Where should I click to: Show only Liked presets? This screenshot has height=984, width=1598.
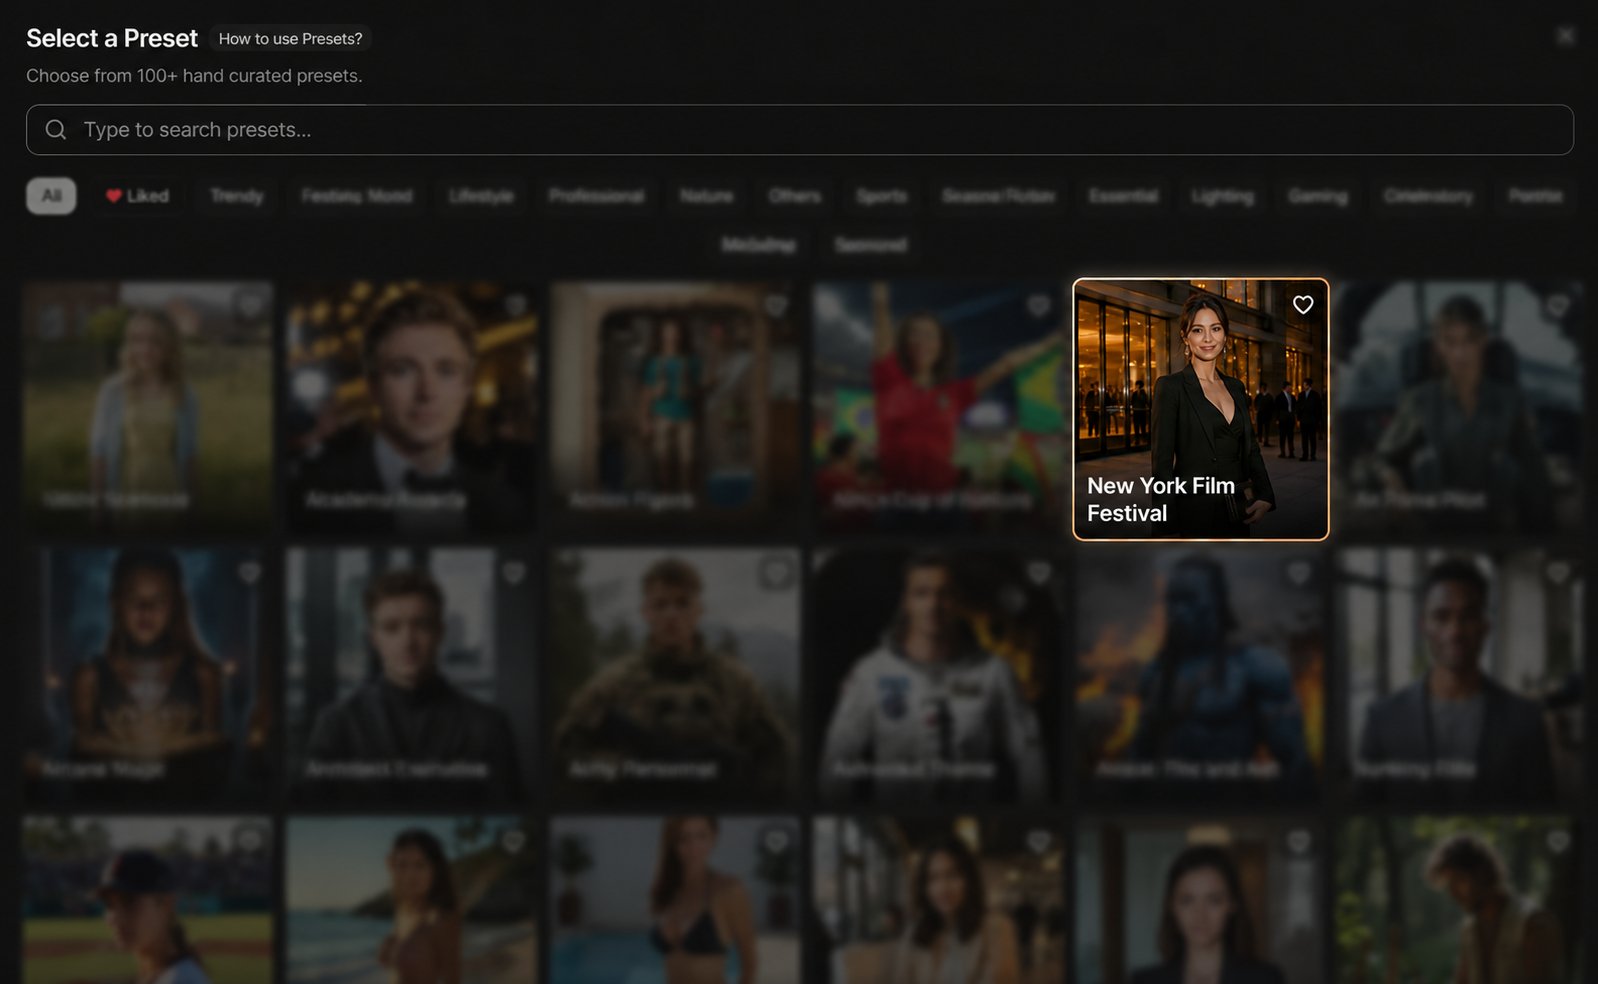point(138,196)
